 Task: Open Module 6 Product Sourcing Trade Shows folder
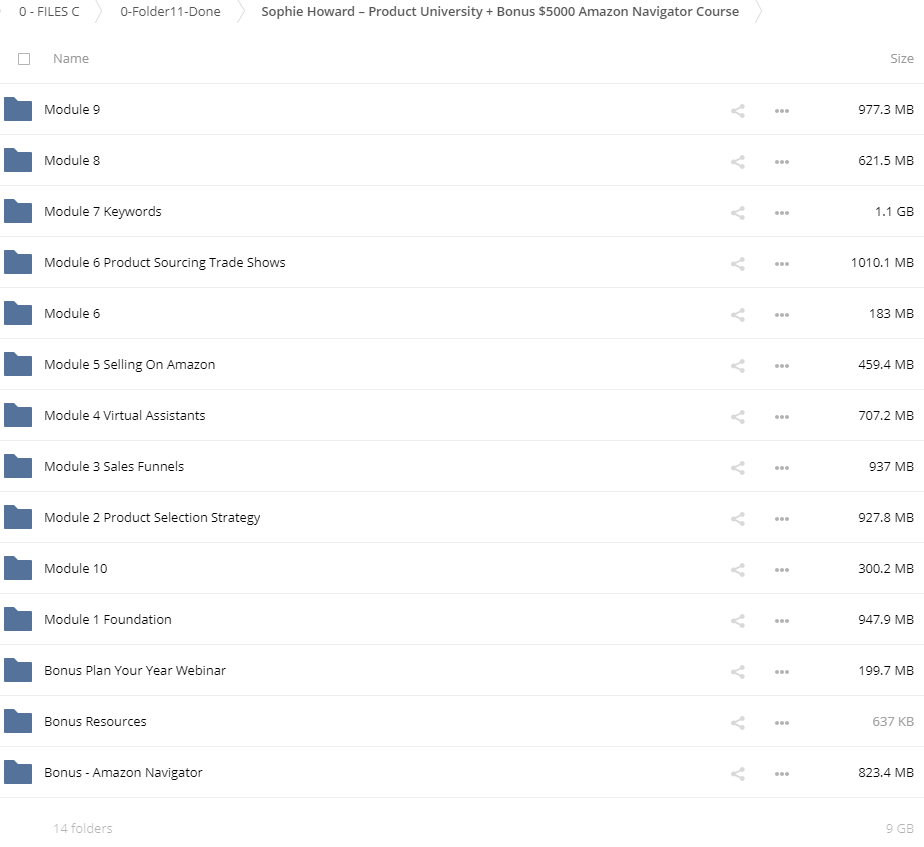pyautogui.click(x=164, y=263)
